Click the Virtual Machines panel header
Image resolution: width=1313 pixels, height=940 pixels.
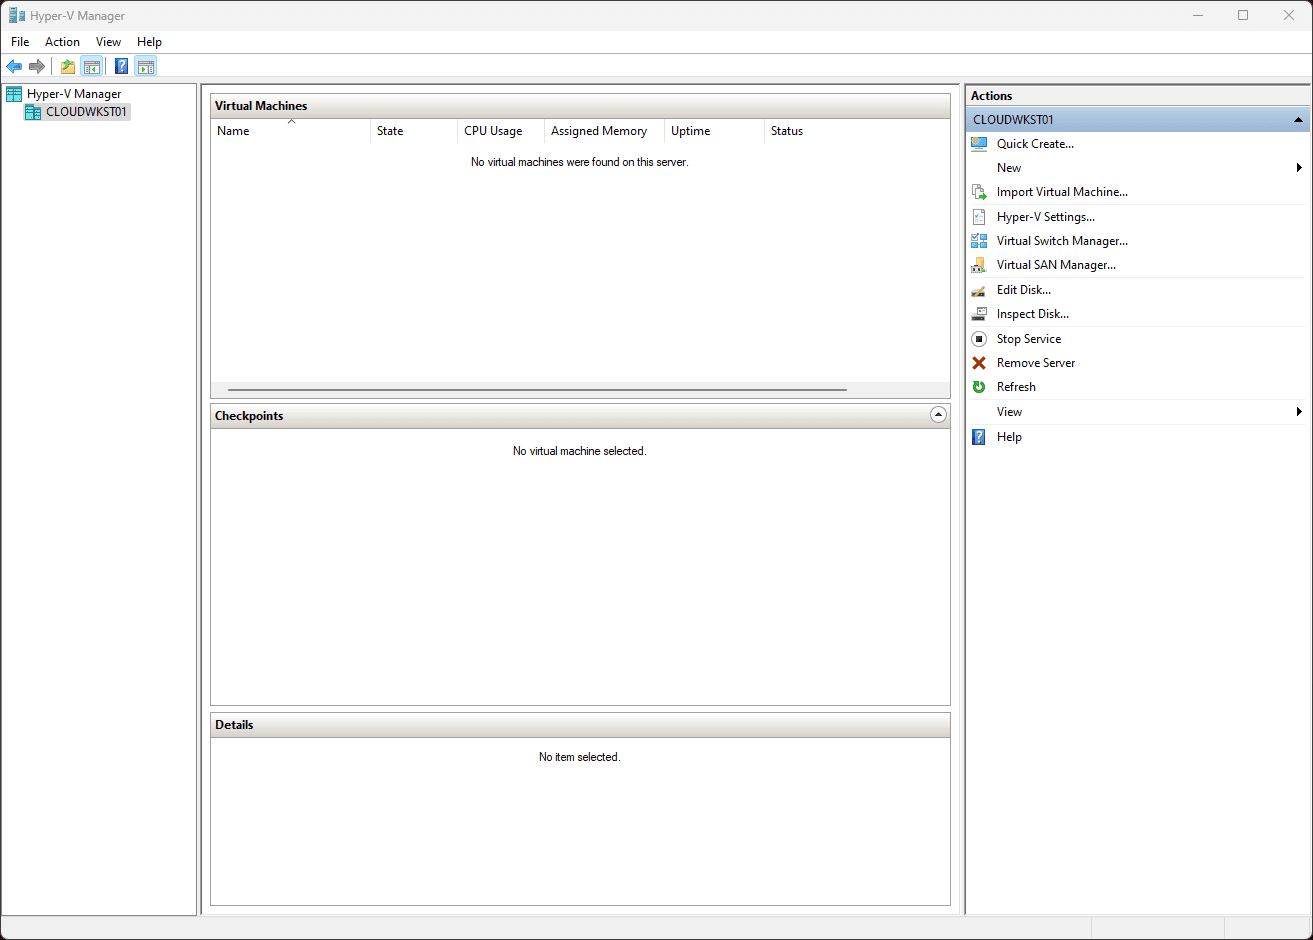[x=580, y=106]
